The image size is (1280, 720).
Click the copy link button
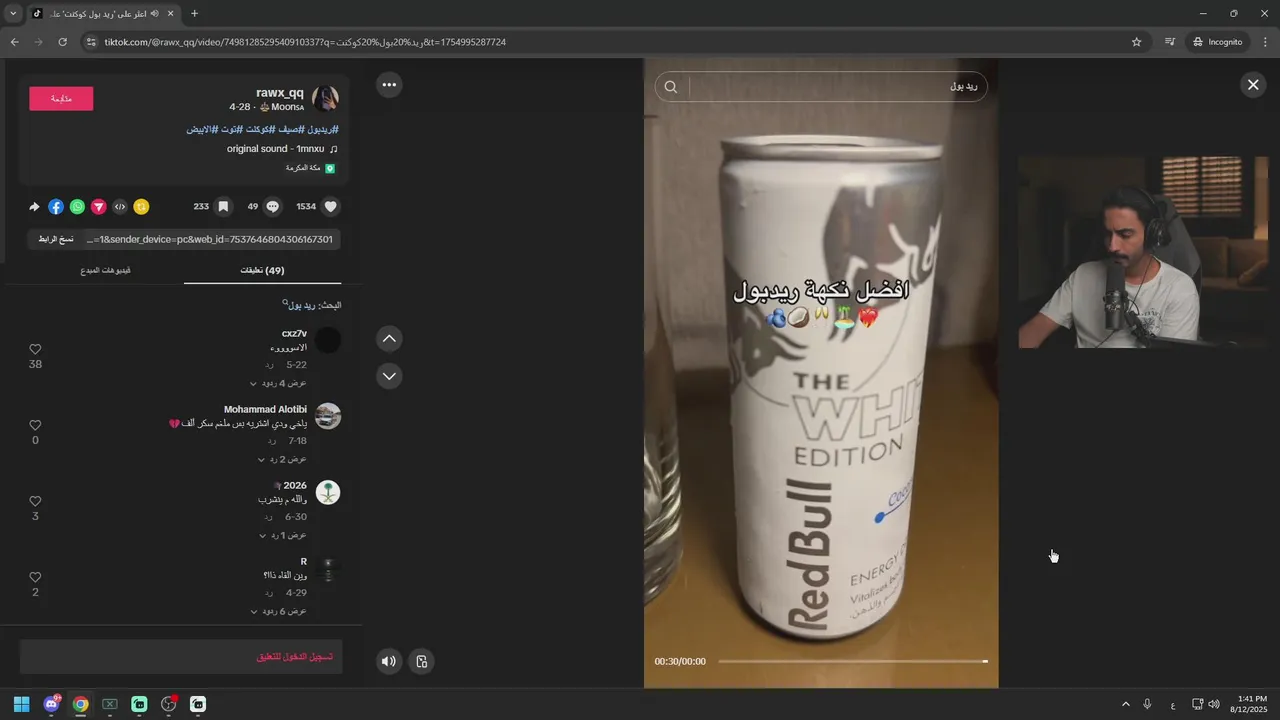(56, 239)
